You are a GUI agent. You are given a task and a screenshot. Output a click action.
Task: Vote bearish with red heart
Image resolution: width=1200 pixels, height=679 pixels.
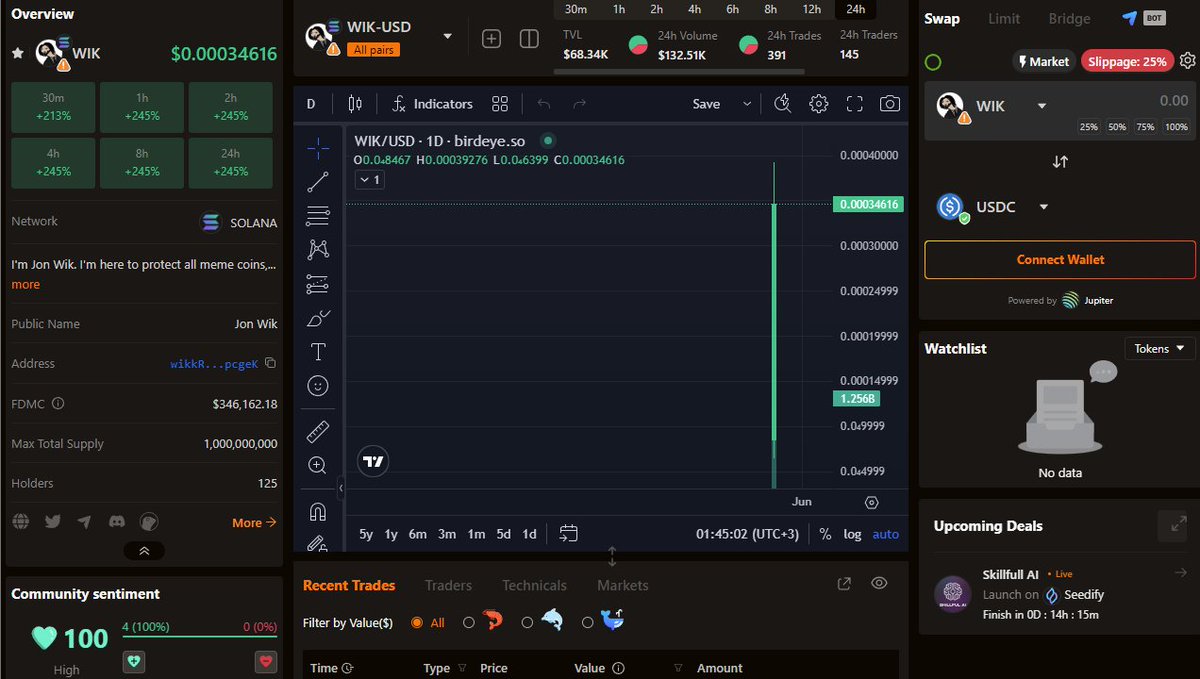click(x=265, y=661)
